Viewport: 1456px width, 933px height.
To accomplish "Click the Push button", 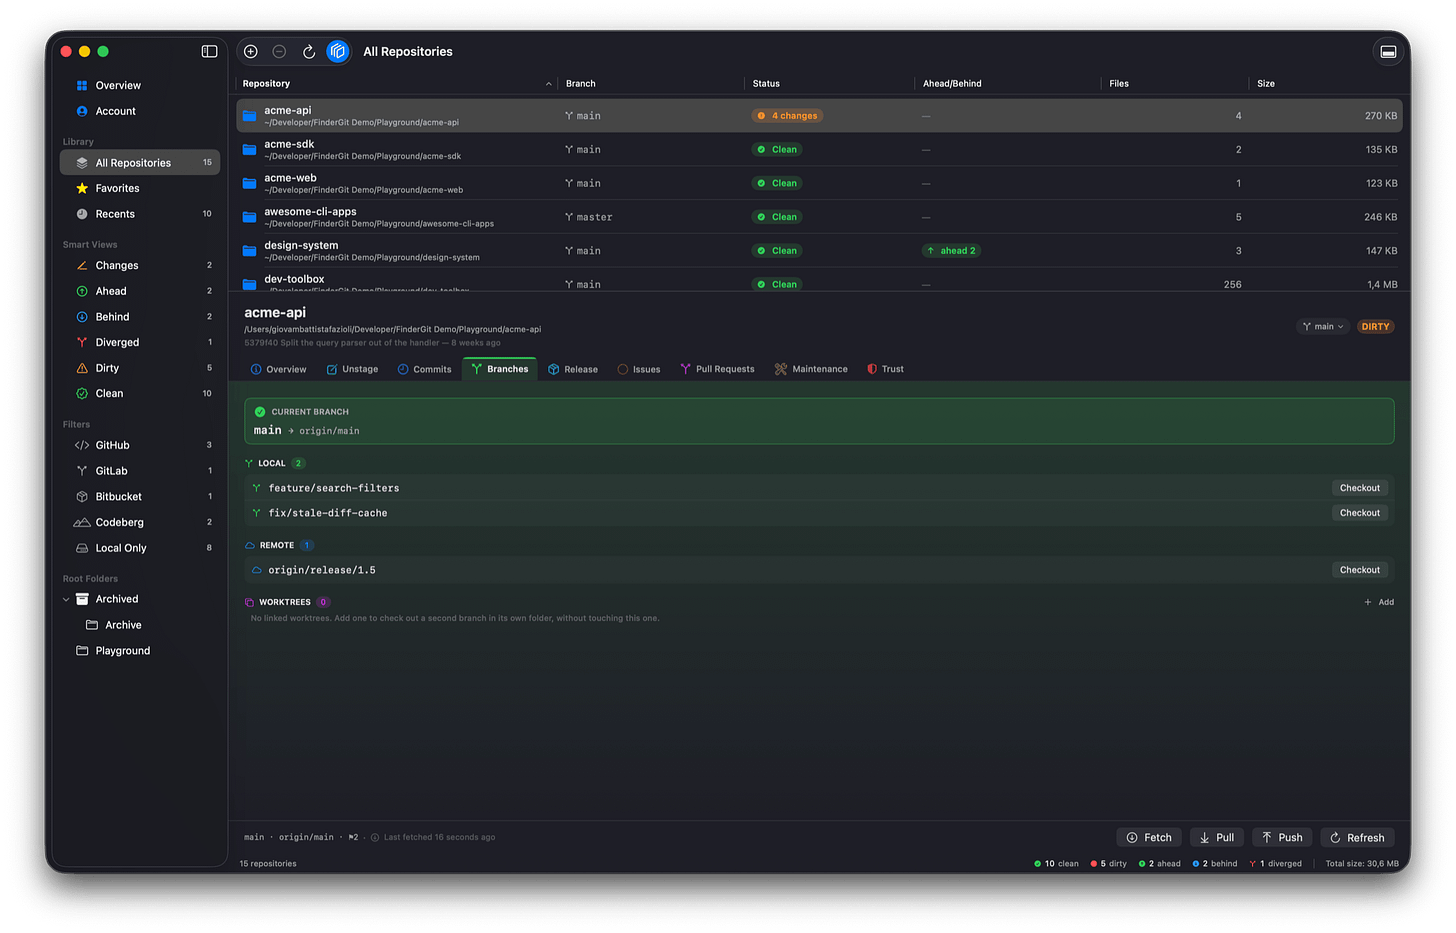I will (x=1282, y=838).
